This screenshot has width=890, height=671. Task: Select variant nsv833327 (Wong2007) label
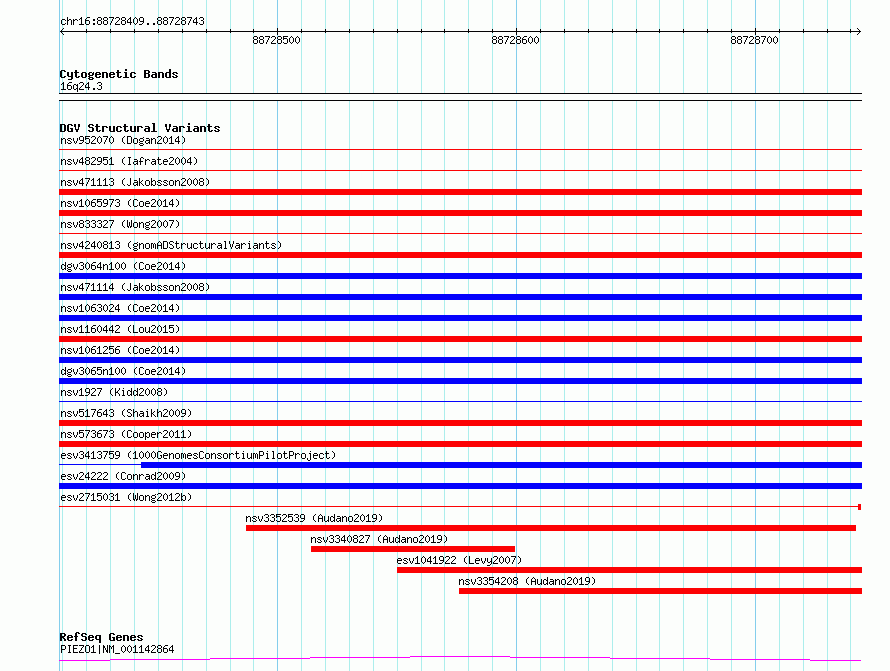coord(120,224)
